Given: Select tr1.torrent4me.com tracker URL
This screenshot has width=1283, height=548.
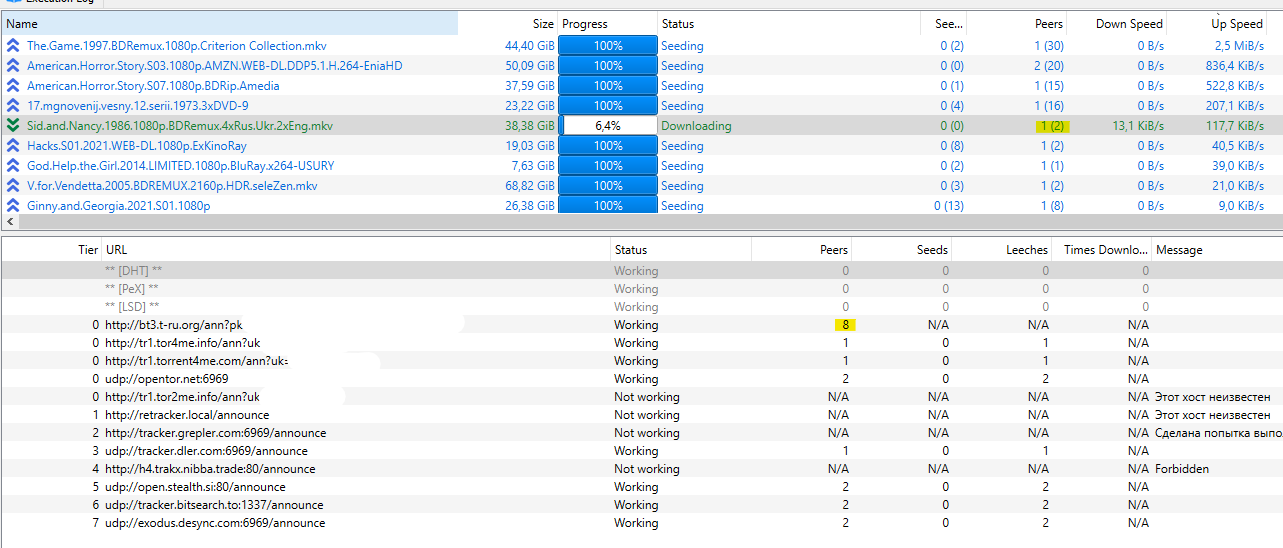Looking at the screenshot, I should (196, 361).
